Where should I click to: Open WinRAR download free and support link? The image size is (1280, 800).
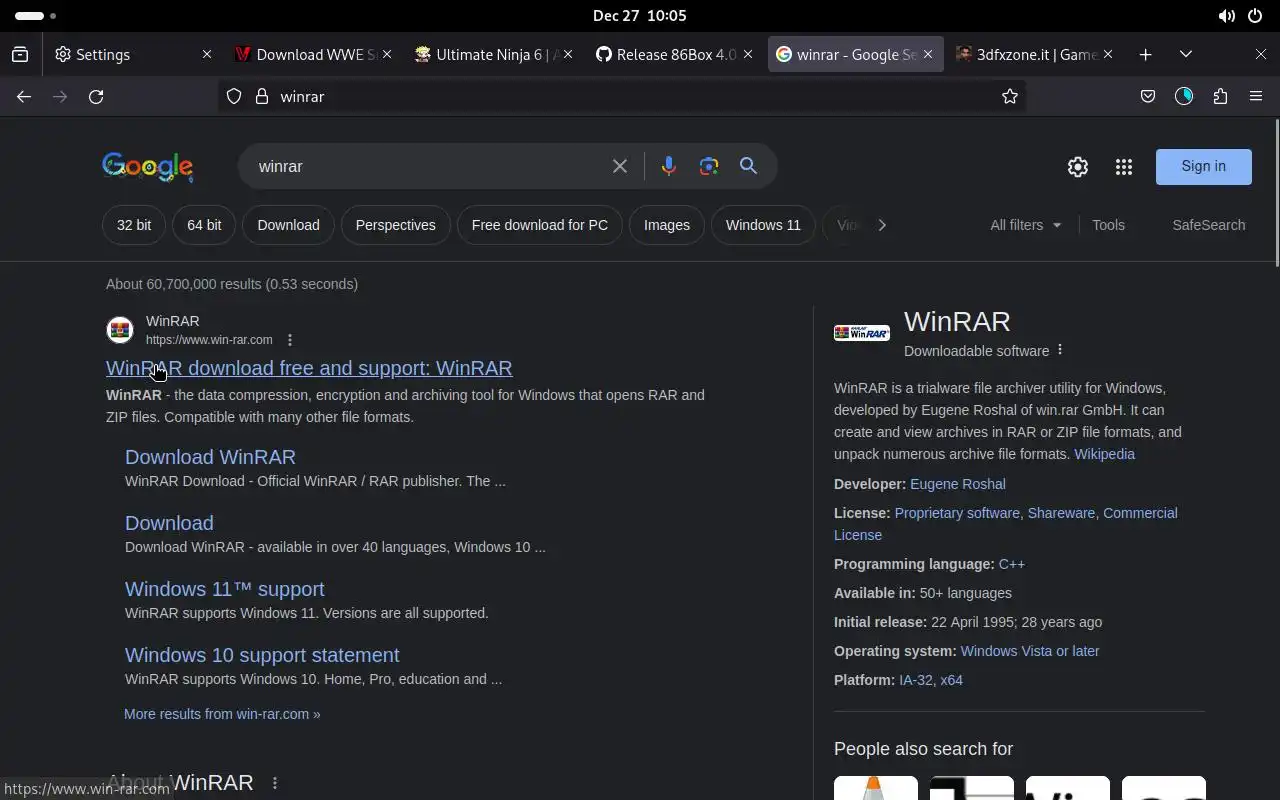[x=309, y=368]
